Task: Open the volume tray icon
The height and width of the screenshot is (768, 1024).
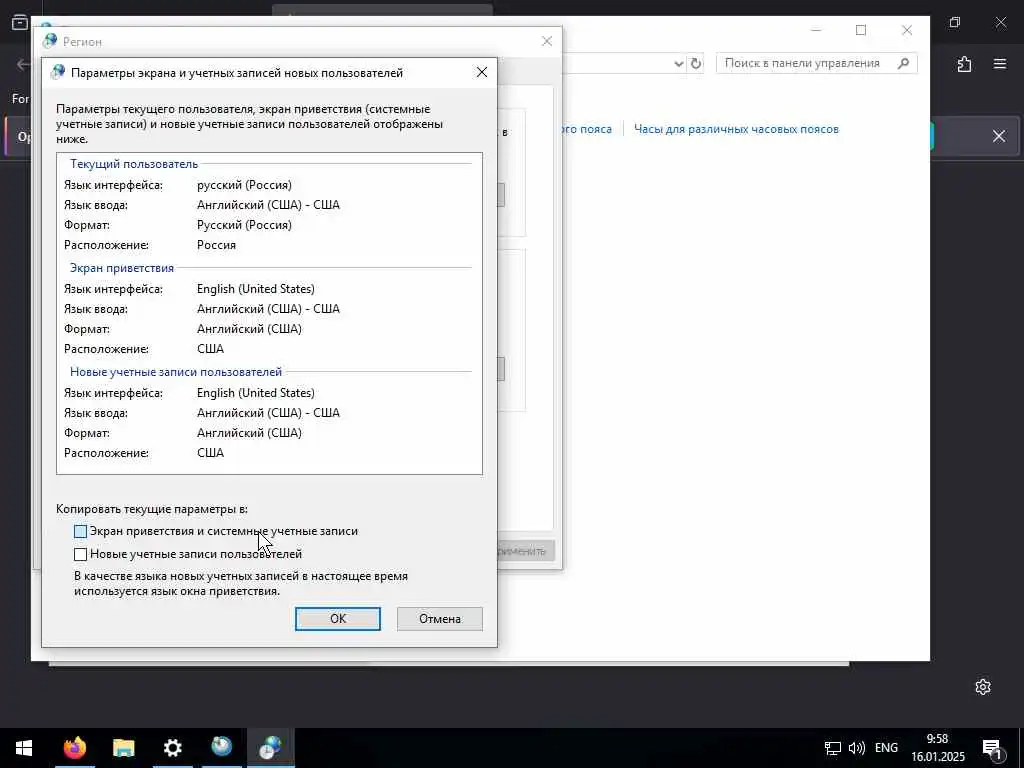Action: click(856, 748)
